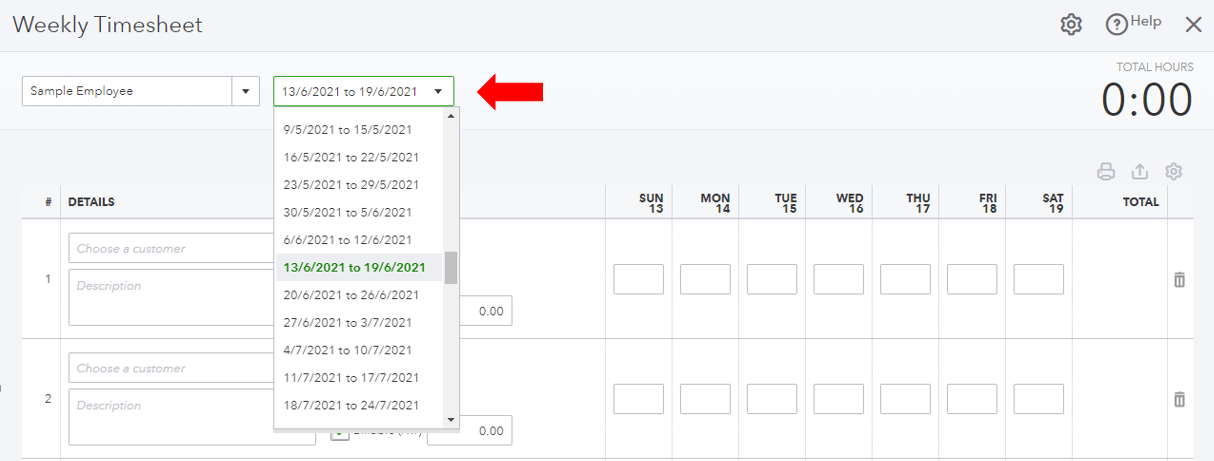Pick week 4/7/2021 to 10/7/2021
Viewport: 1214px width, 461px height.
click(347, 350)
